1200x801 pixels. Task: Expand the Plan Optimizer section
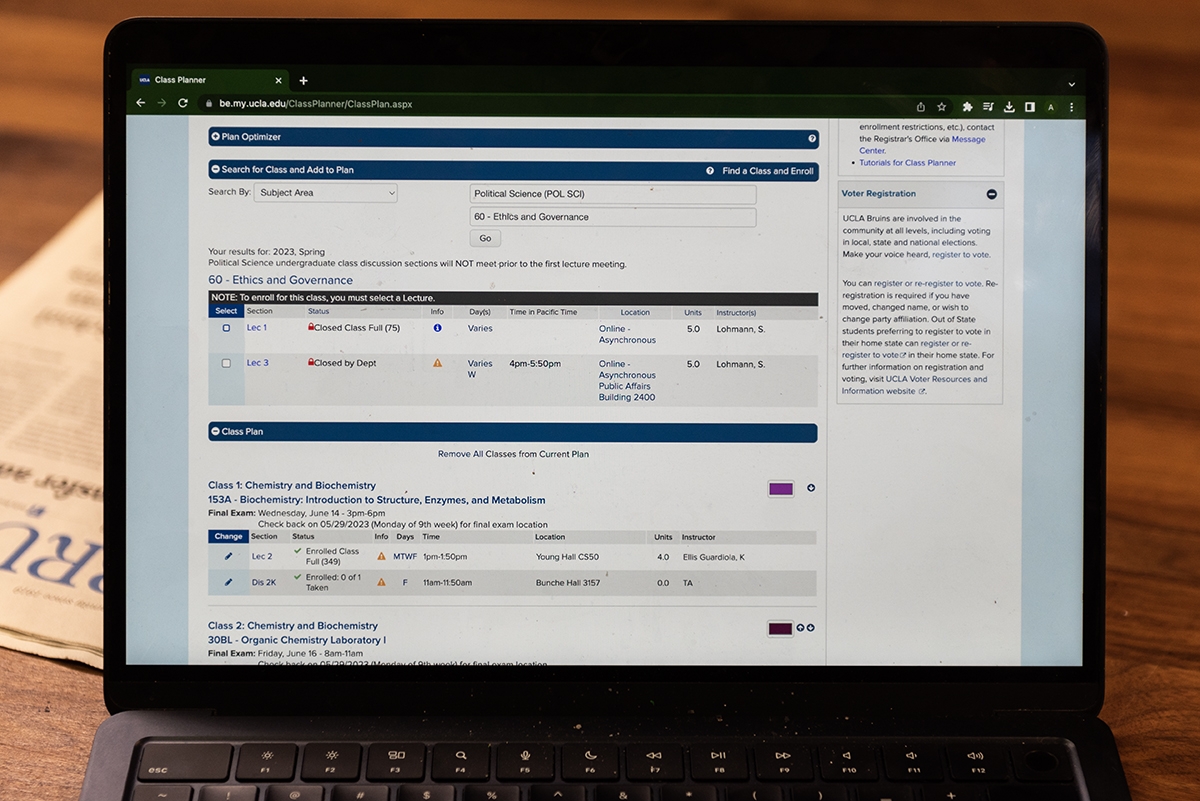point(215,137)
